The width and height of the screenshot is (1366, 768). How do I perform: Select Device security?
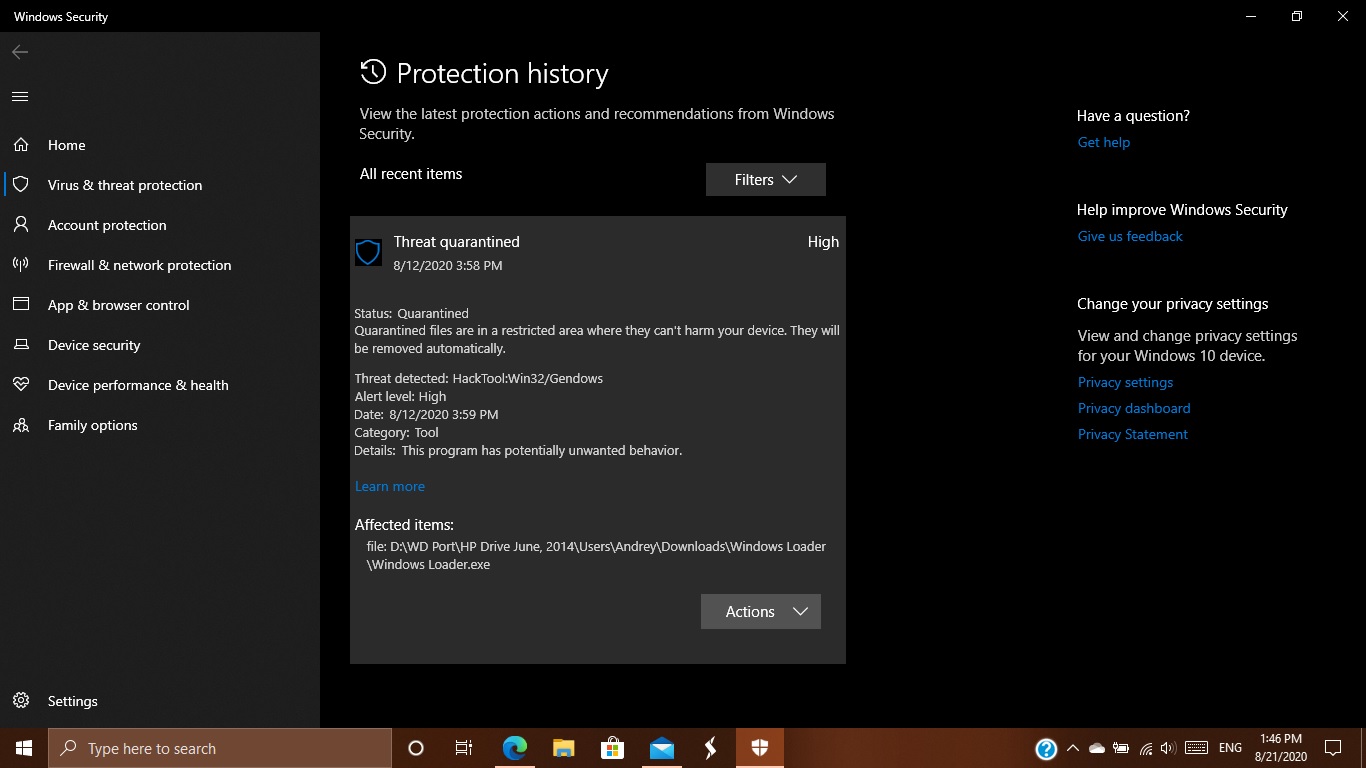coord(160,345)
